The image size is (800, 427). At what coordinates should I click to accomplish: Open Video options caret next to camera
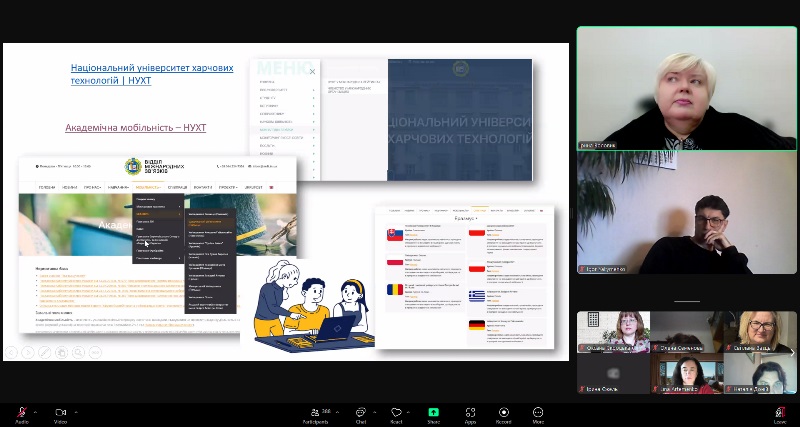pyautogui.click(x=76, y=411)
